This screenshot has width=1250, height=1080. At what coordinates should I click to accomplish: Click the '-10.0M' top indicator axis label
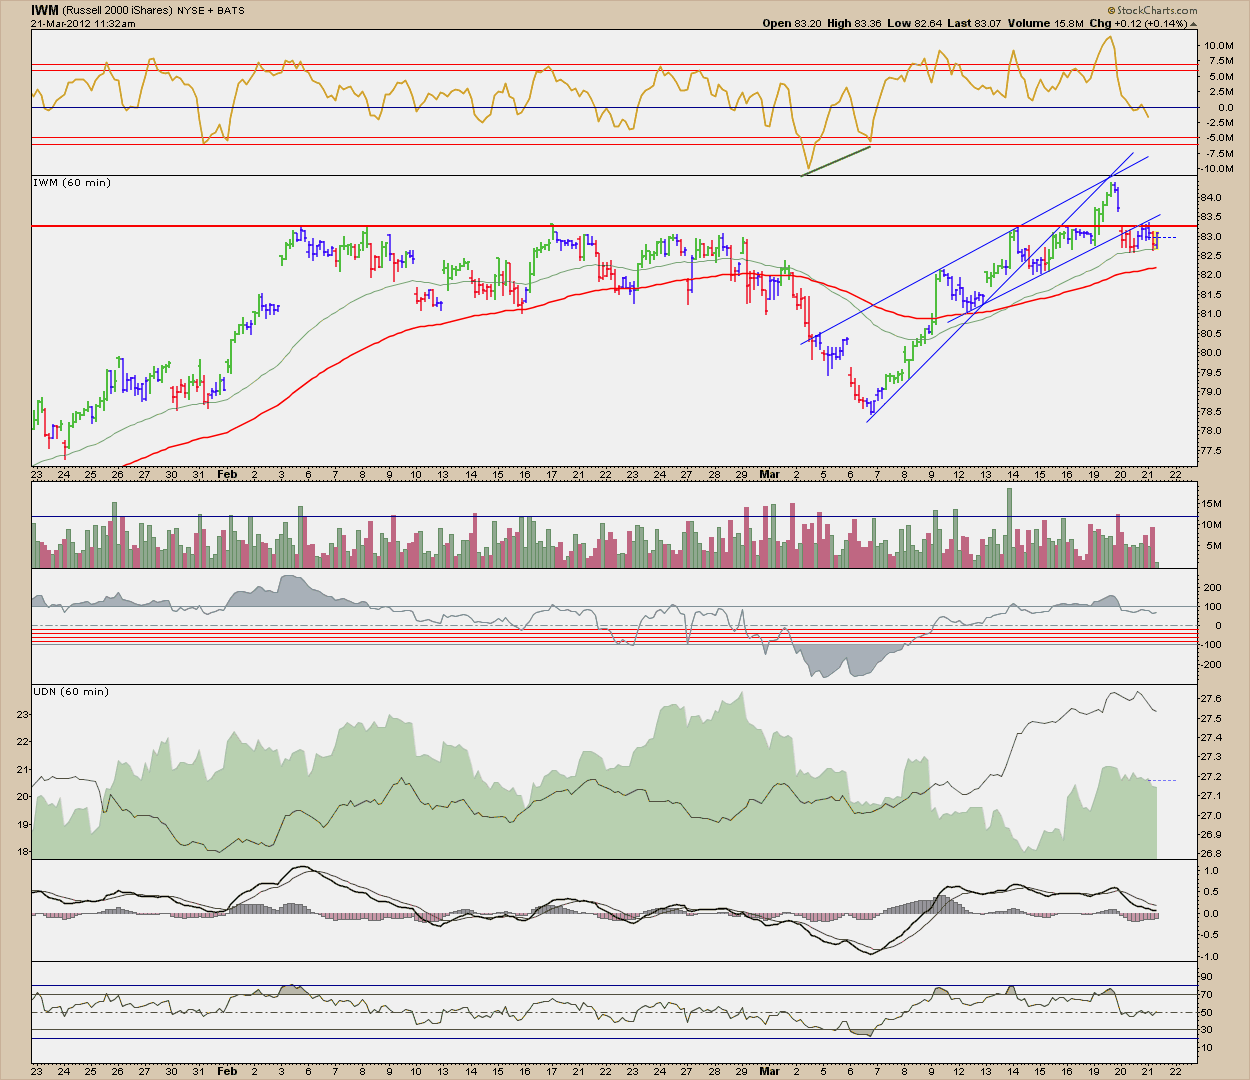tap(1216, 169)
